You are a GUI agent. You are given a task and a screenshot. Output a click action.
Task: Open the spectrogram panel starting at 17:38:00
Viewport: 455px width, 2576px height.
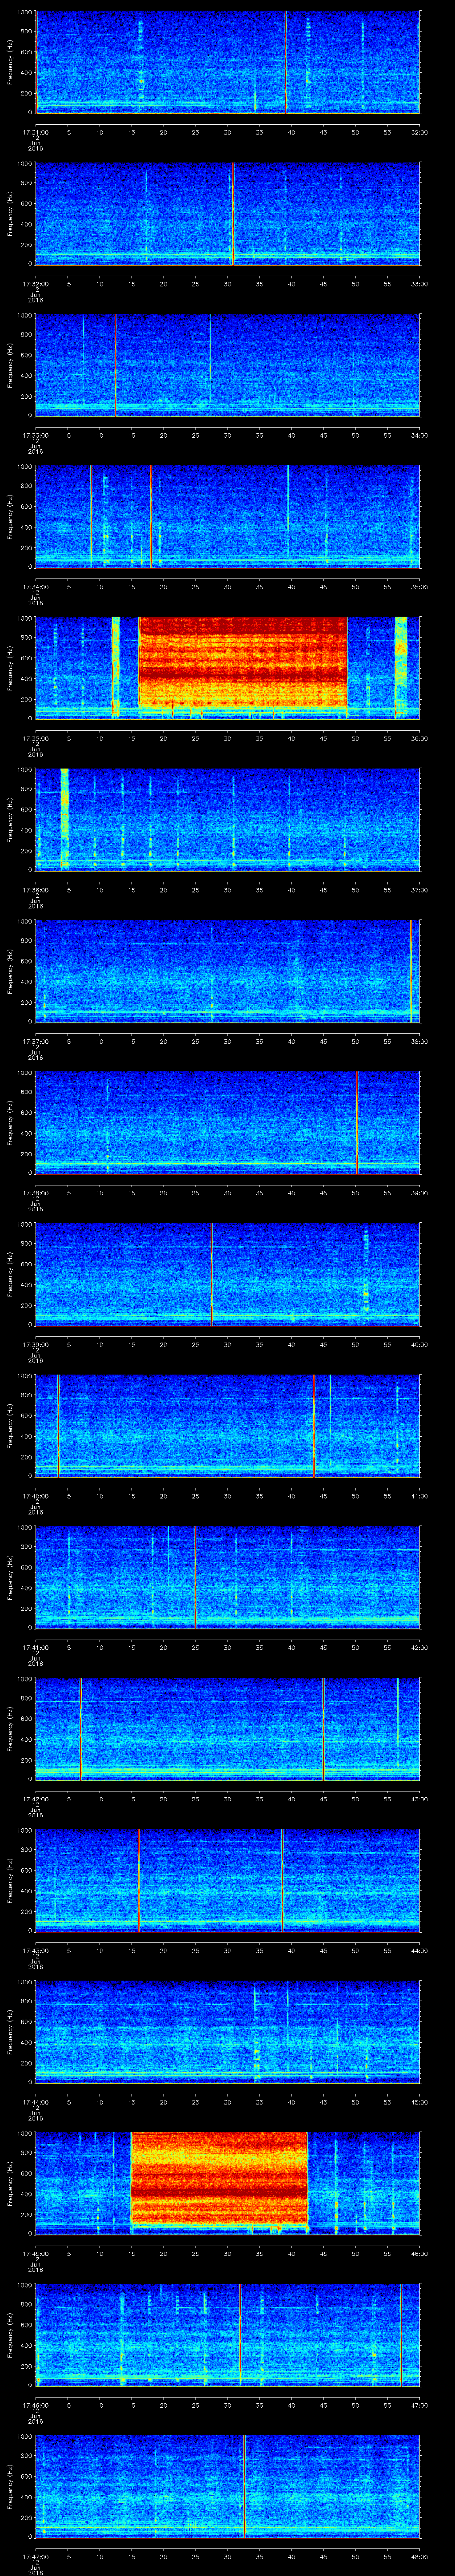[x=227, y=1123]
